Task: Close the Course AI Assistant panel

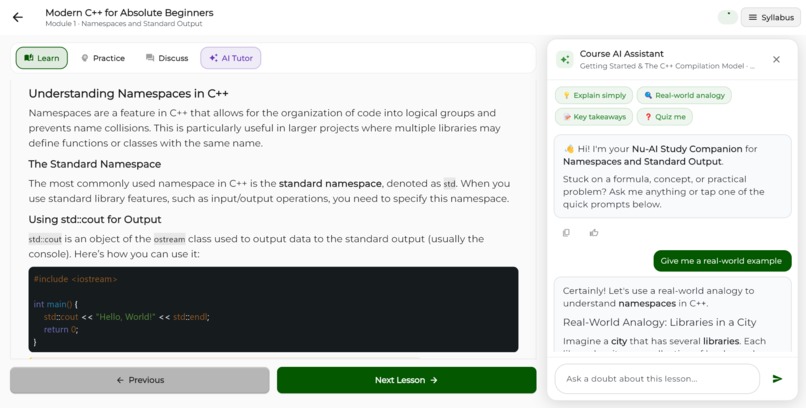Action: [776, 60]
